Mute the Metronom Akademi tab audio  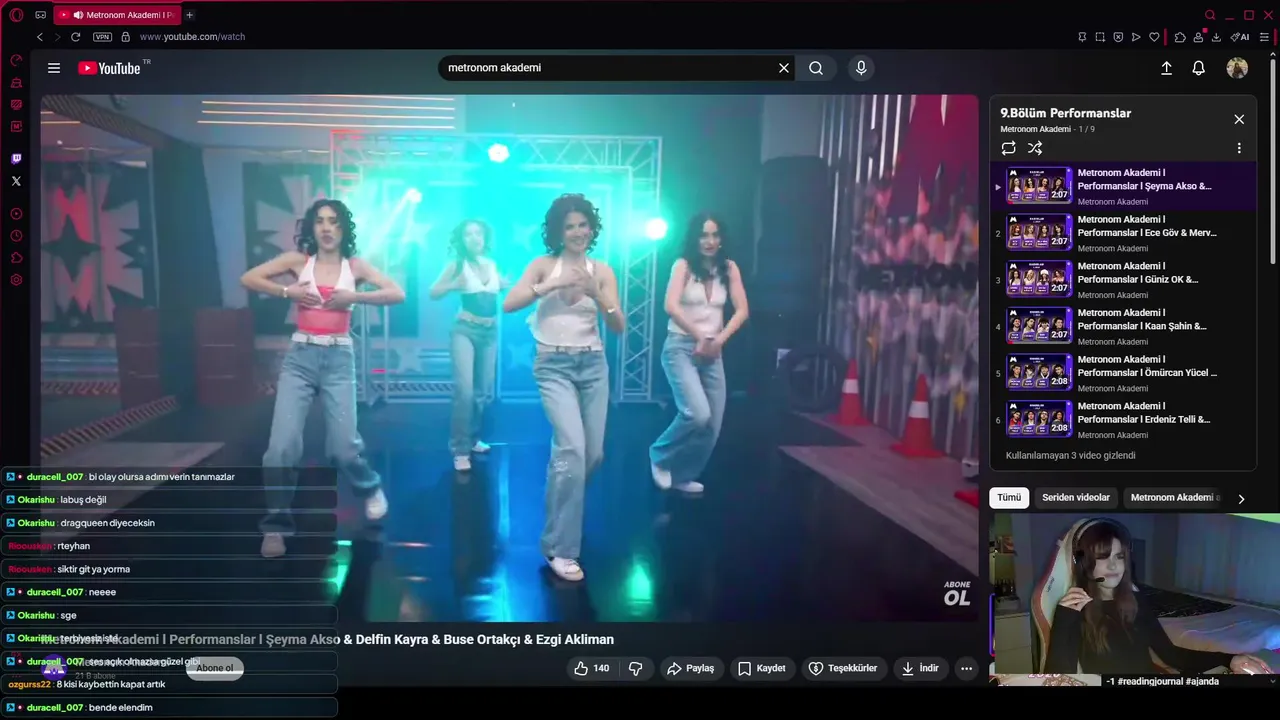point(78,15)
